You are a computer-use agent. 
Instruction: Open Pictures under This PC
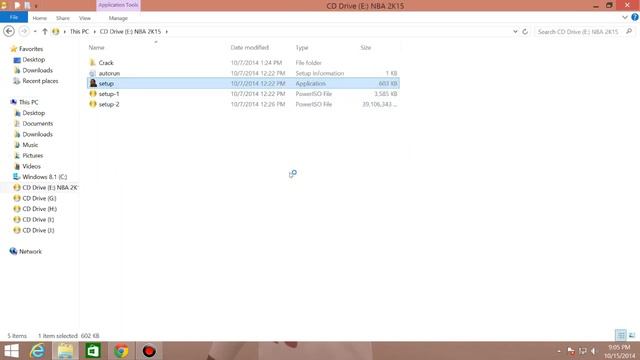coord(33,156)
